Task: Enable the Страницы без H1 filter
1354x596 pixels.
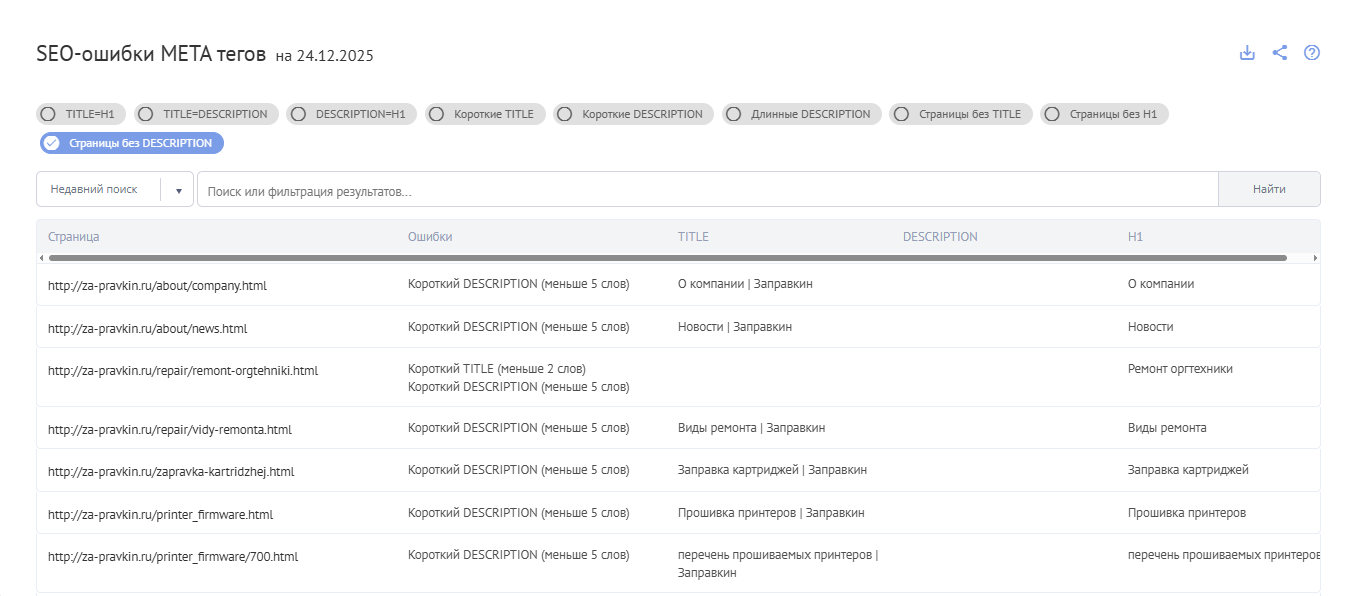Action: tap(1104, 114)
